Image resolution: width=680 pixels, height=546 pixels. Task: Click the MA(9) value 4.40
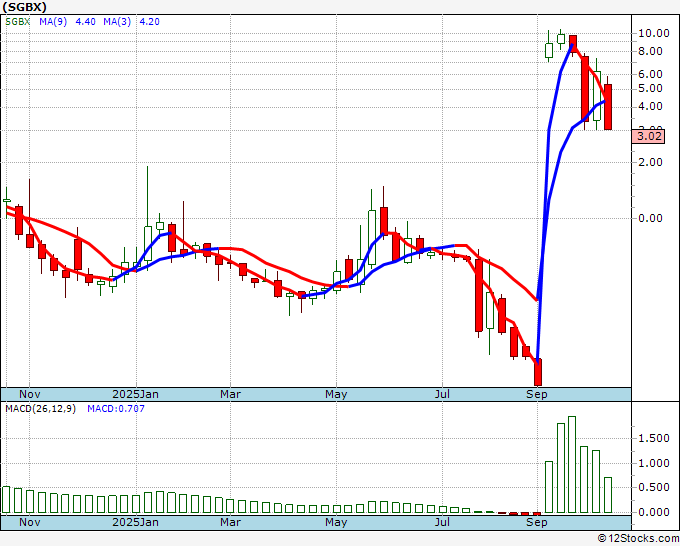tap(85, 22)
